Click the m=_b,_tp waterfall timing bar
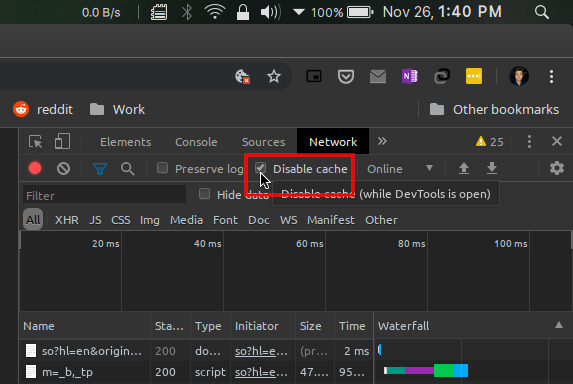This screenshot has height=384, width=573. pyautogui.click(x=426, y=370)
